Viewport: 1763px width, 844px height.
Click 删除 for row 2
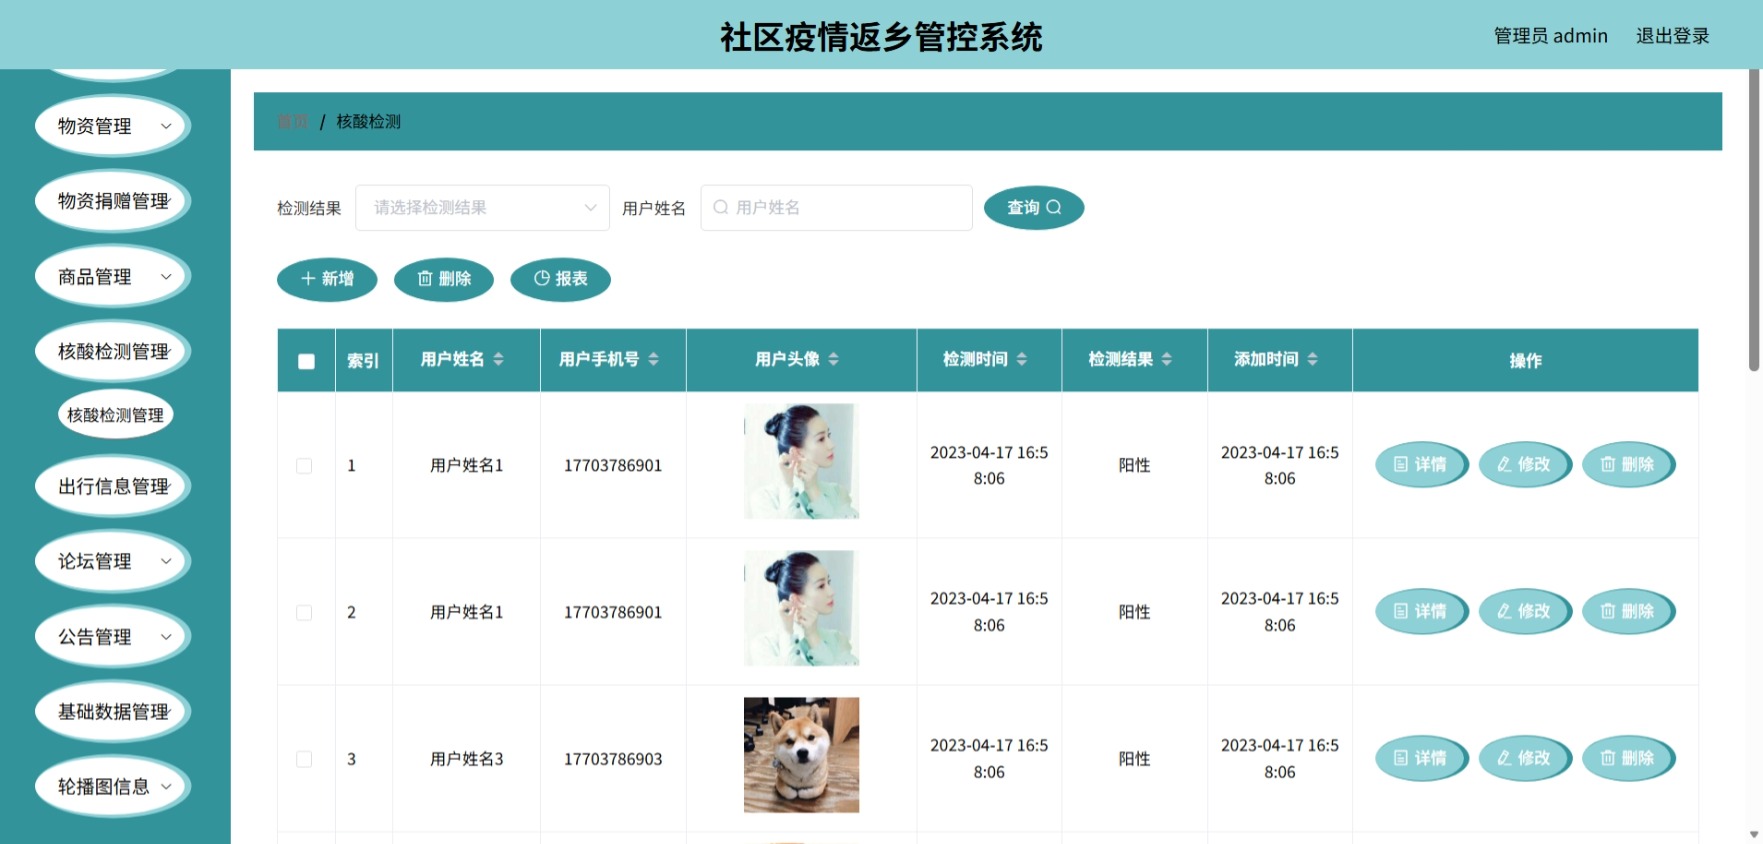pos(1628,611)
